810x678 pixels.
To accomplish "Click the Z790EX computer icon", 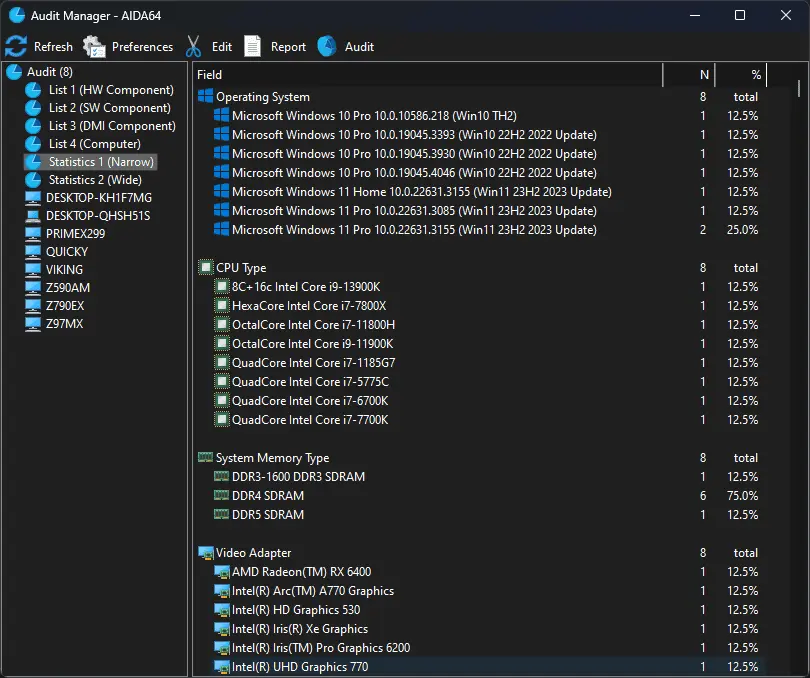I will [33, 306].
